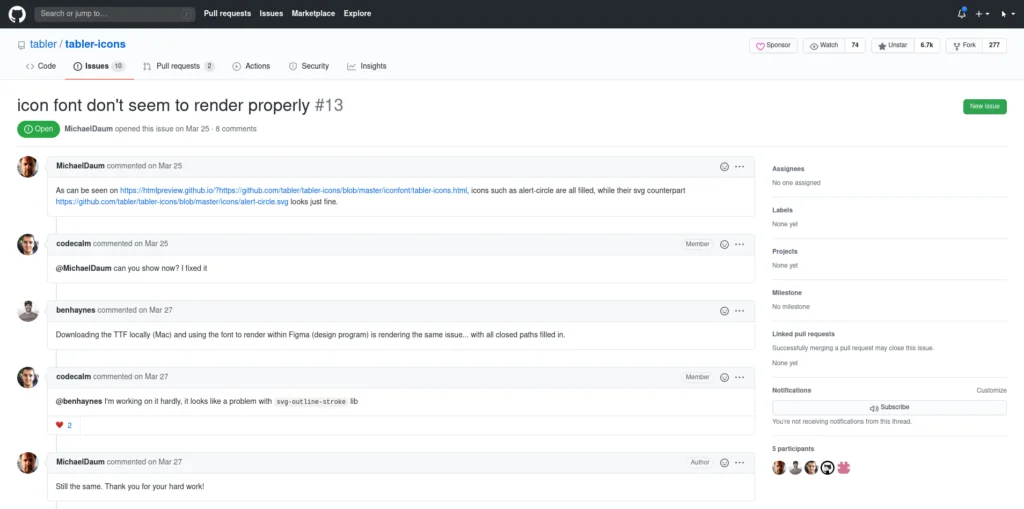View the 74 watchers count
The width and height of the screenshot is (1024, 509).
(855, 46)
